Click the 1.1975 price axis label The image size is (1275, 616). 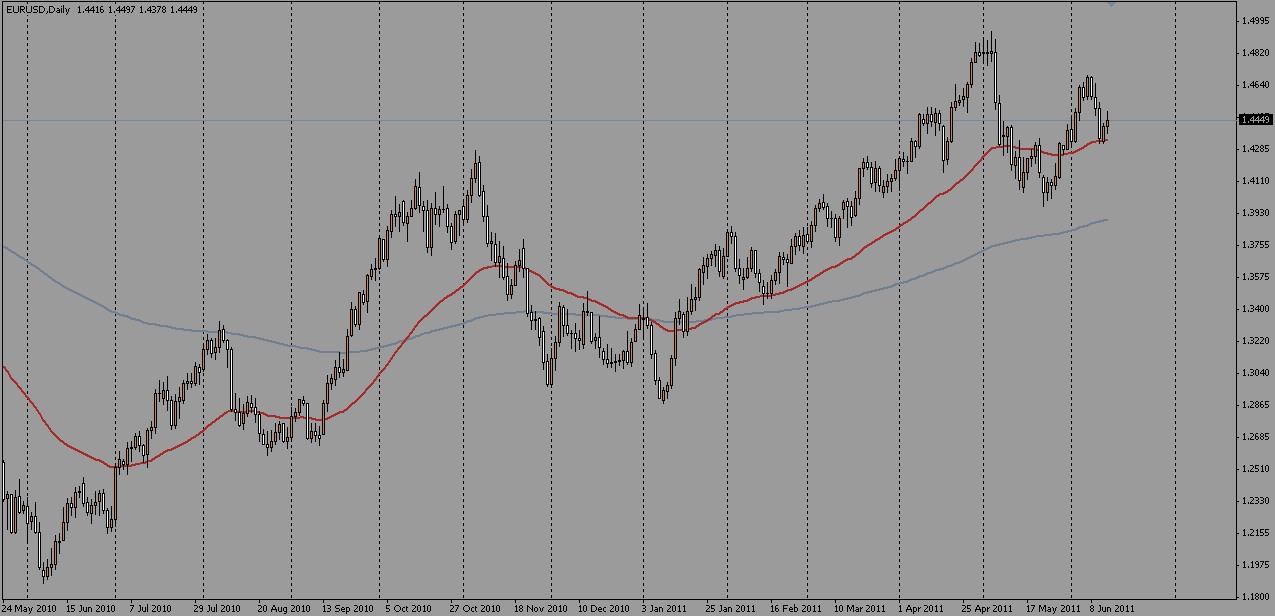[x=1256, y=565]
